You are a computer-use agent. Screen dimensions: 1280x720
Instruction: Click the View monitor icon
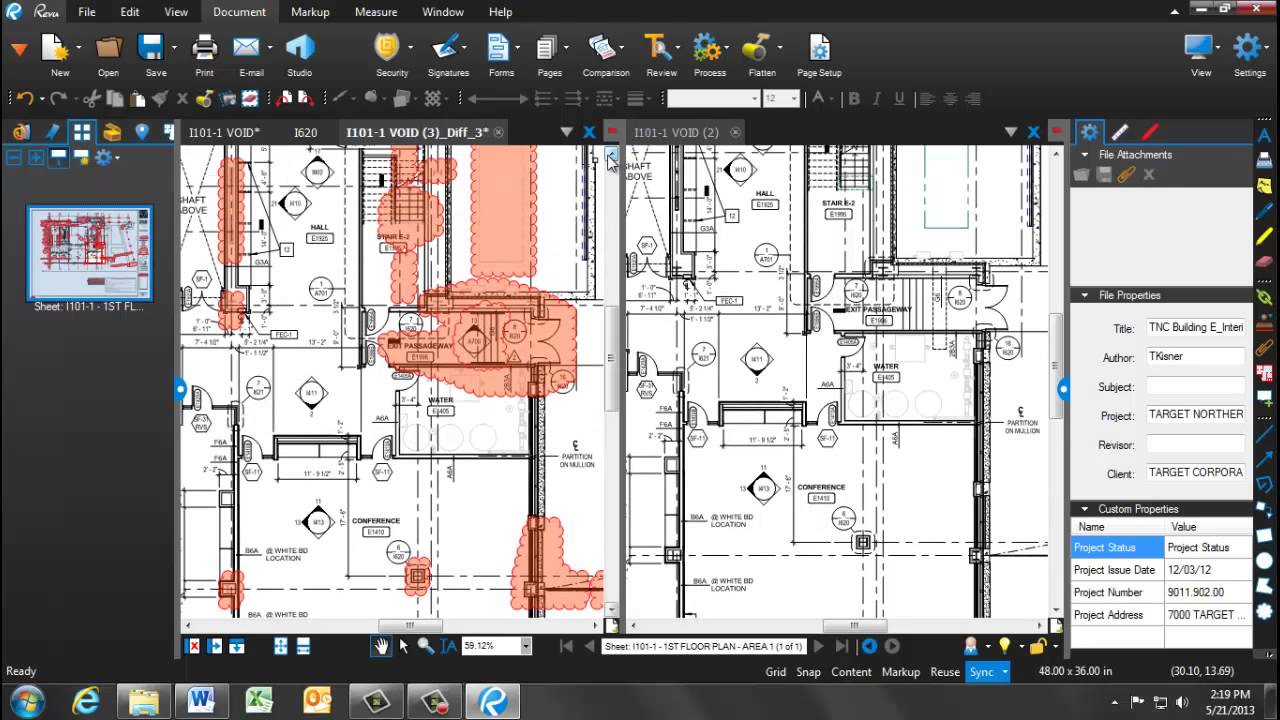pyautogui.click(x=1198, y=48)
